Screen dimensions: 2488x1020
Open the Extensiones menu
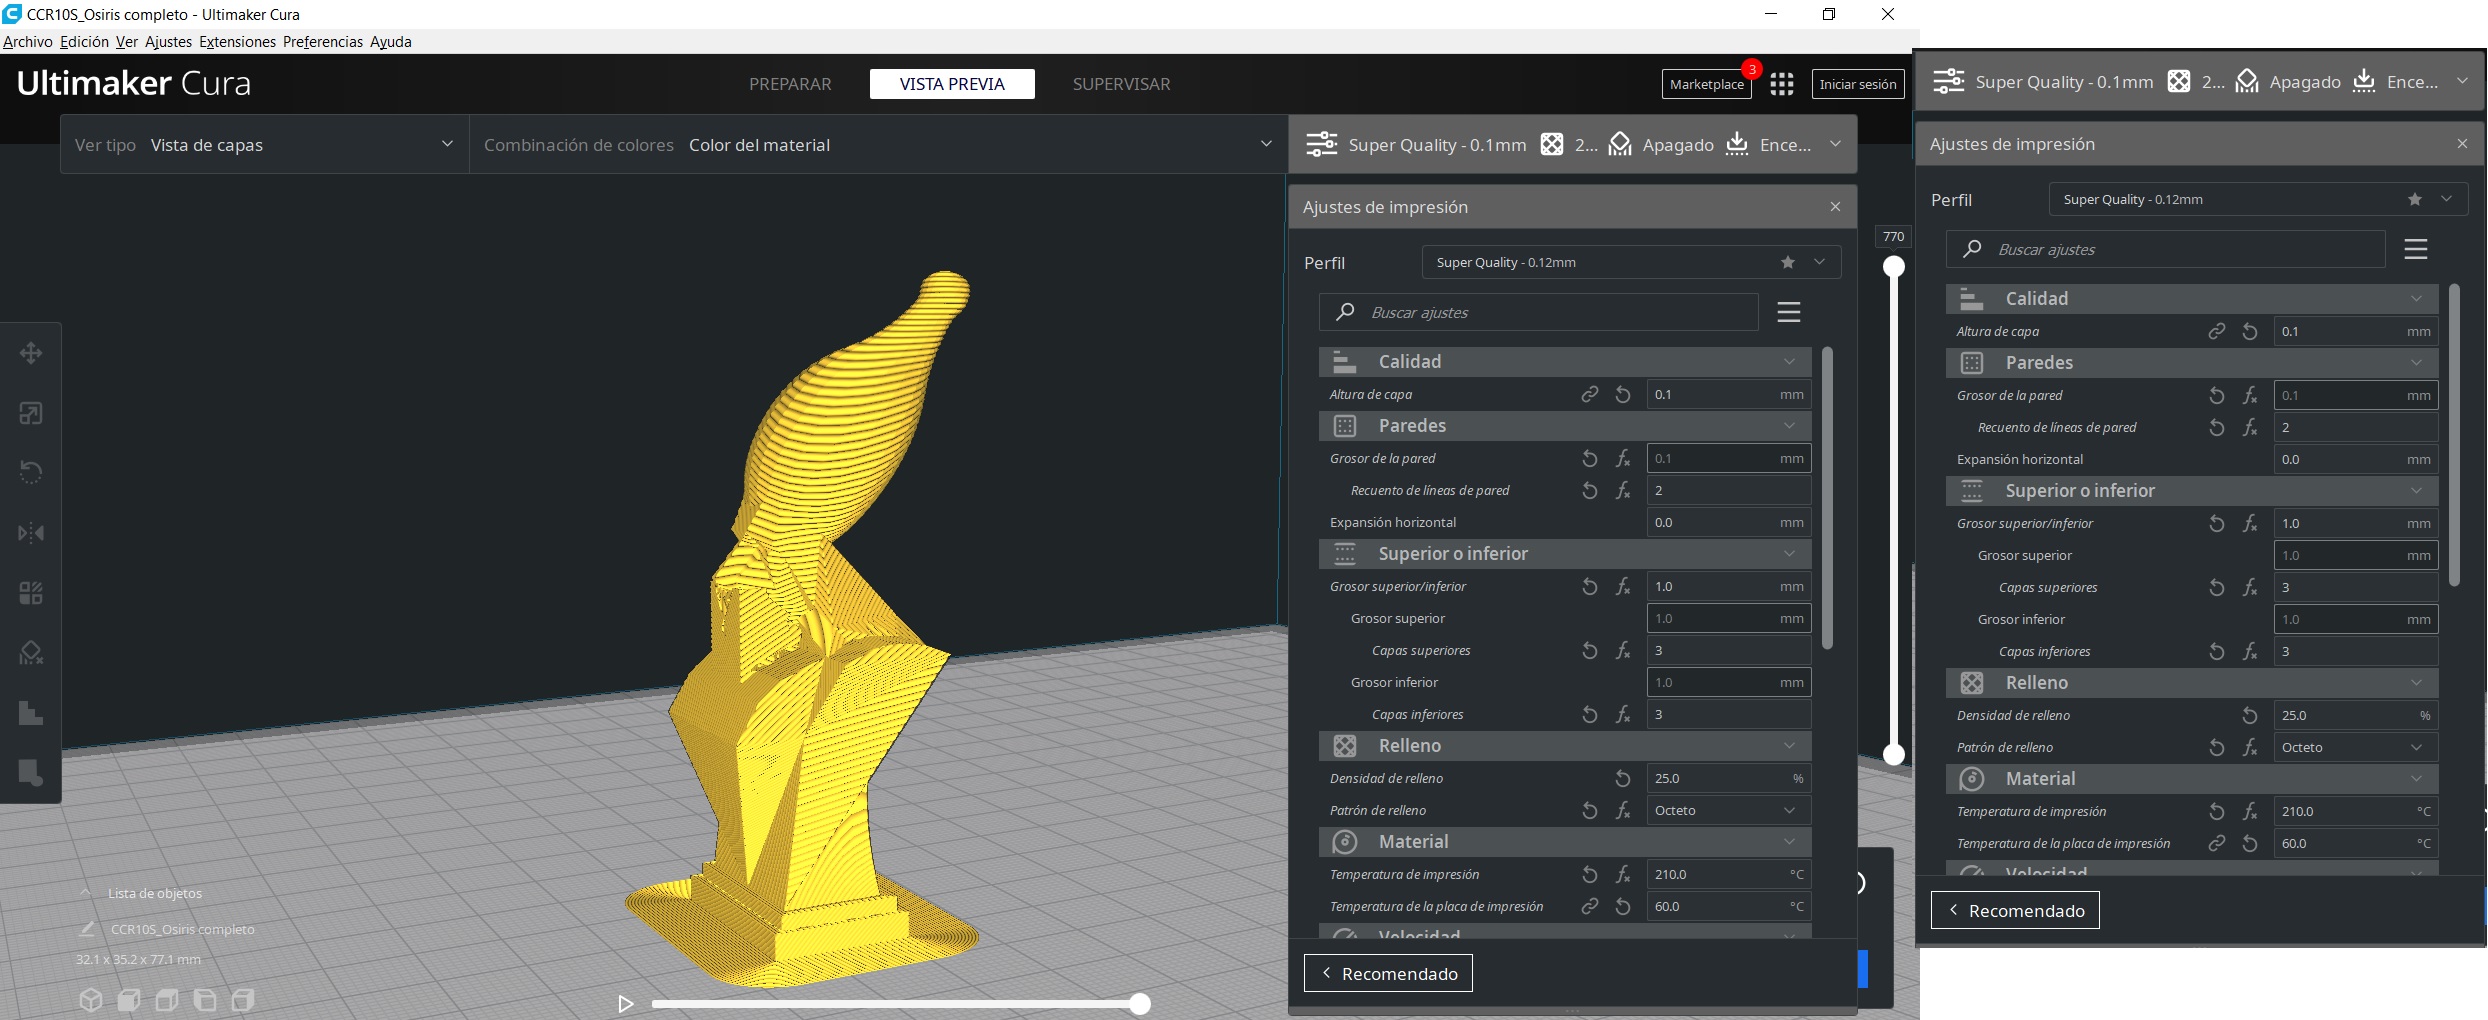click(237, 42)
